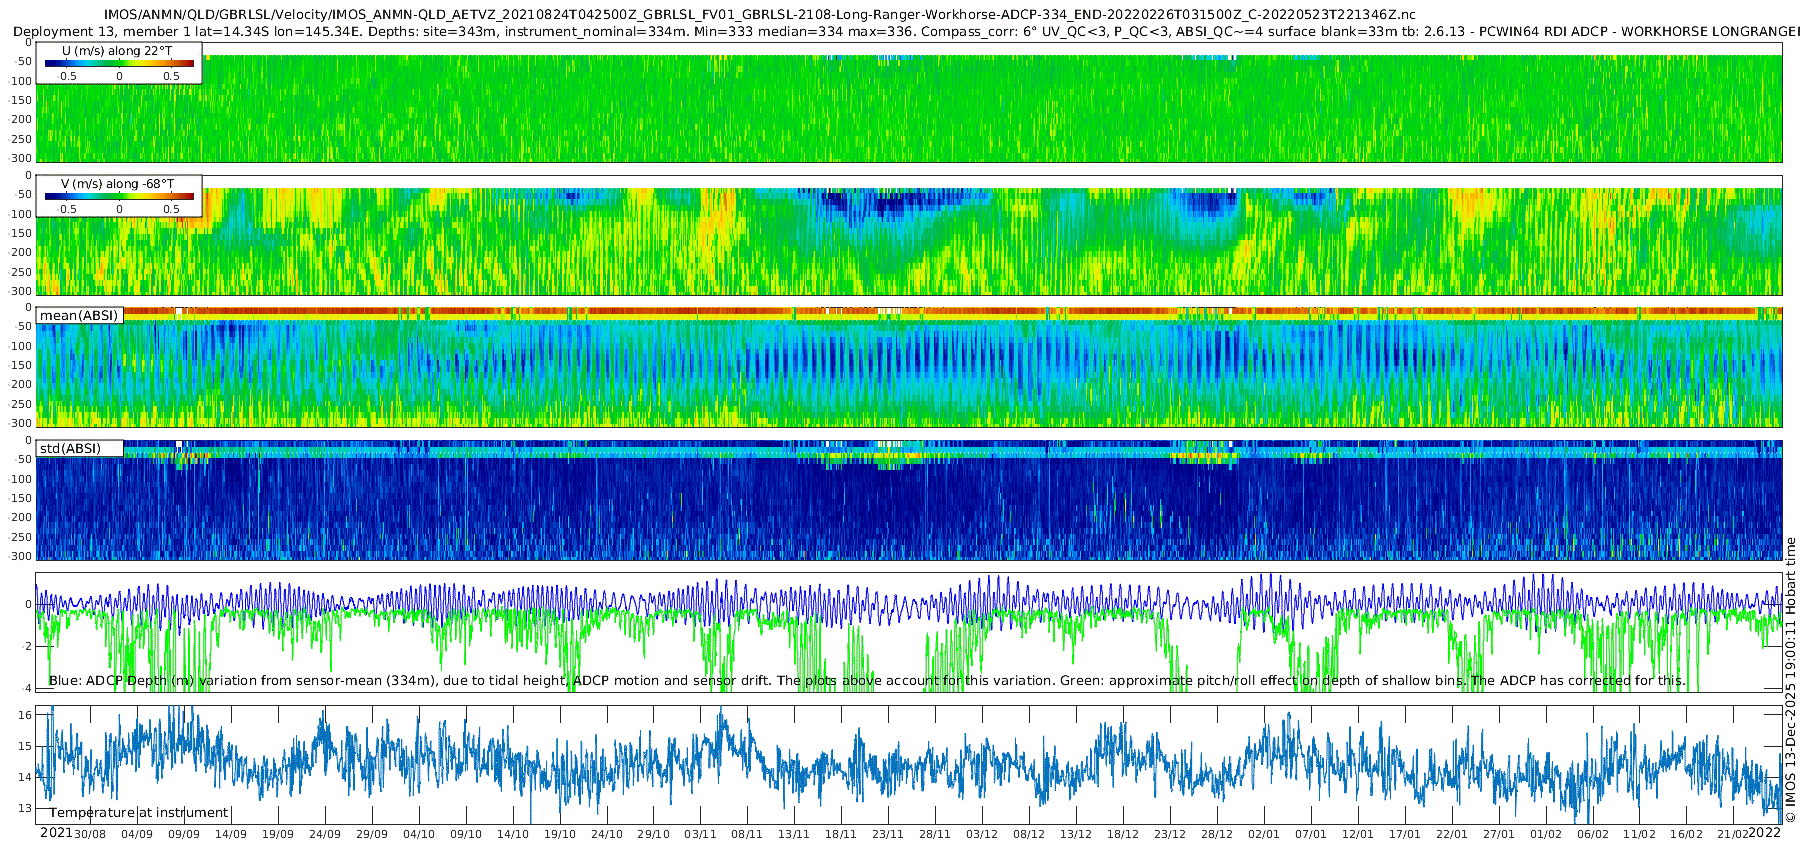The width and height of the screenshot is (1800, 850).
Task: Click the 01/02 date tick
Action: pyautogui.click(x=1546, y=834)
